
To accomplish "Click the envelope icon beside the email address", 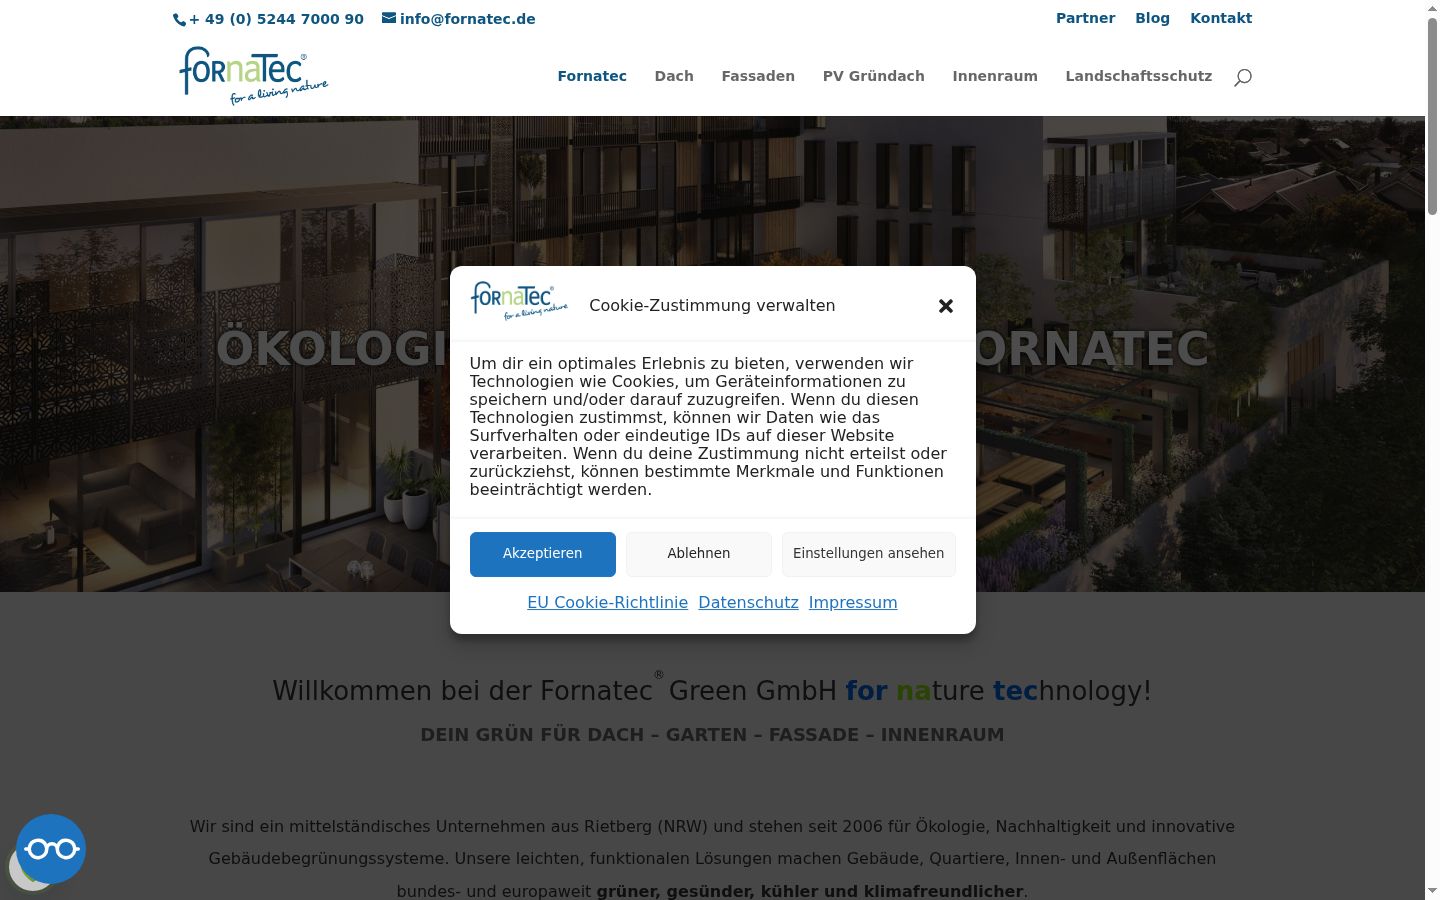I will pos(389,18).
